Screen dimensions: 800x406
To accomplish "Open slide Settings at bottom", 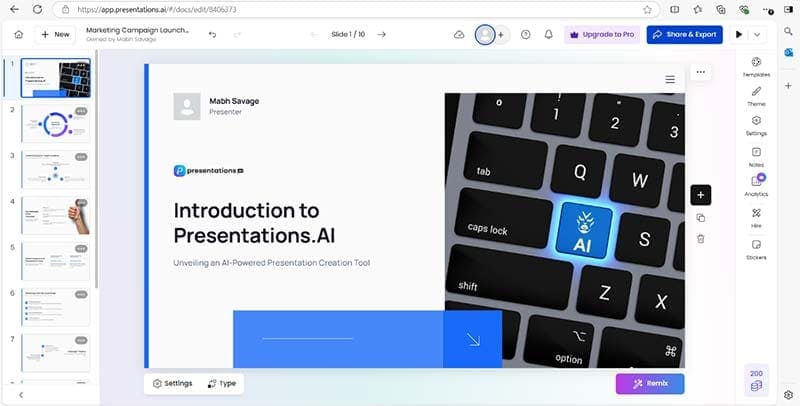I will pyautogui.click(x=173, y=384).
